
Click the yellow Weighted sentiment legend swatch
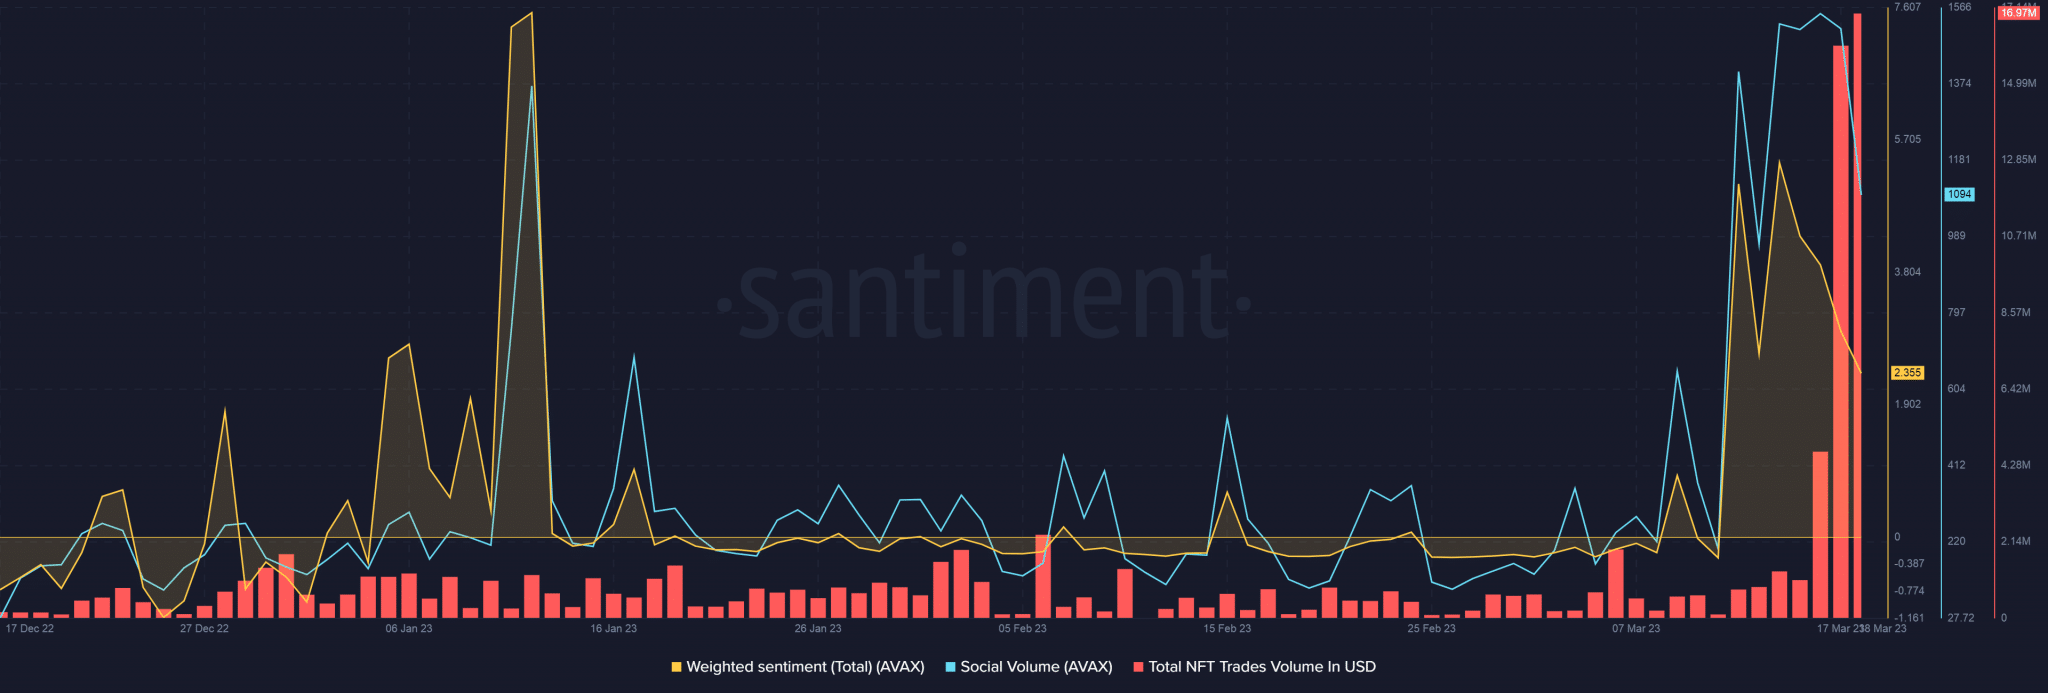676,667
